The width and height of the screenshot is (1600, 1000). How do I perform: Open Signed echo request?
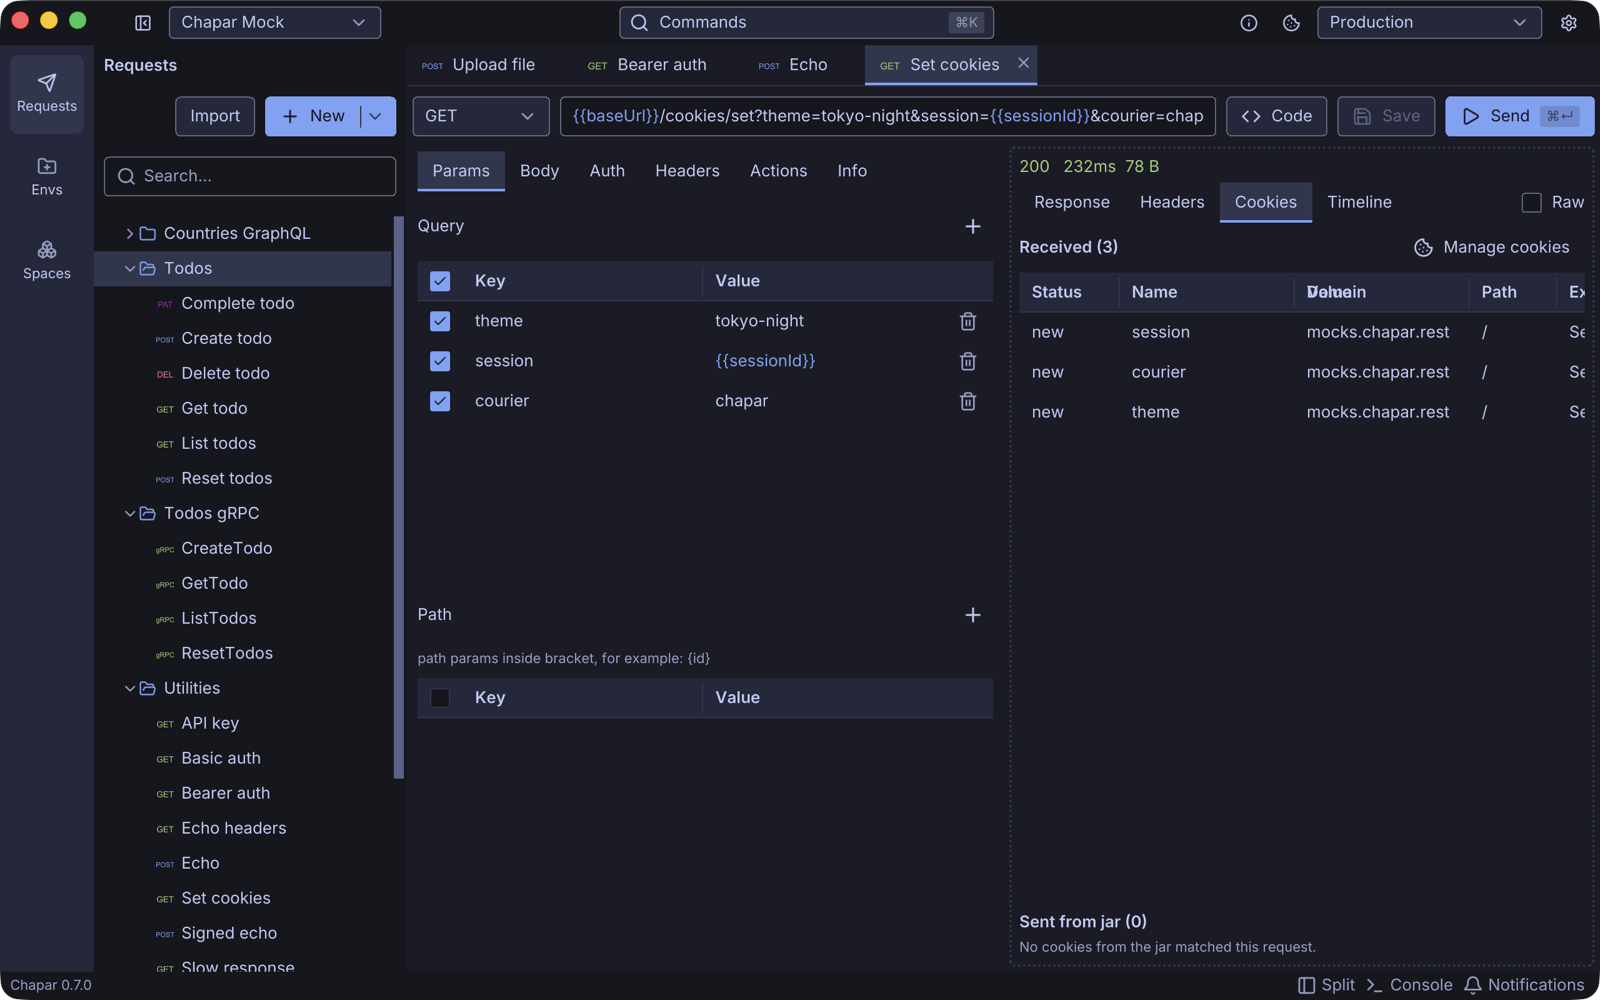[242, 933]
